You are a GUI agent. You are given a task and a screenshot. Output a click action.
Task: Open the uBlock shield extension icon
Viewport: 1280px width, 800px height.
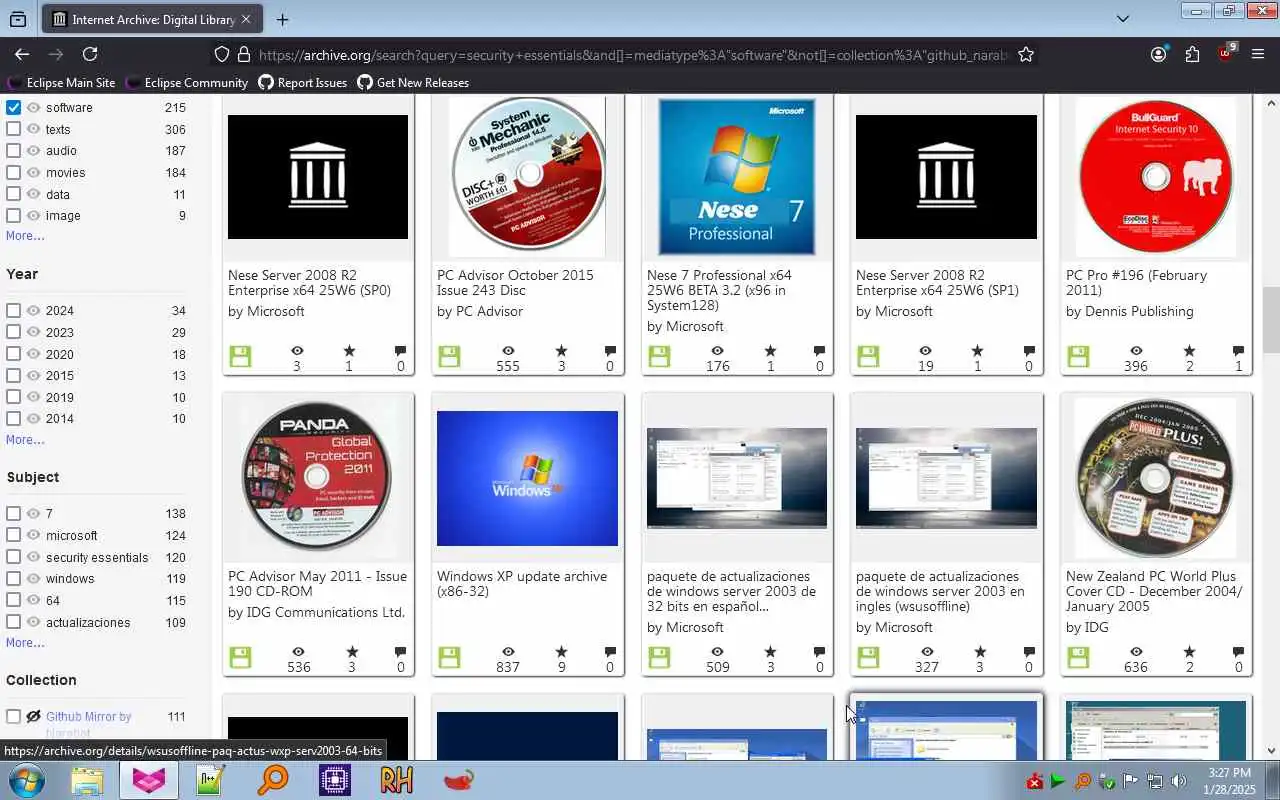click(1226, 54)
